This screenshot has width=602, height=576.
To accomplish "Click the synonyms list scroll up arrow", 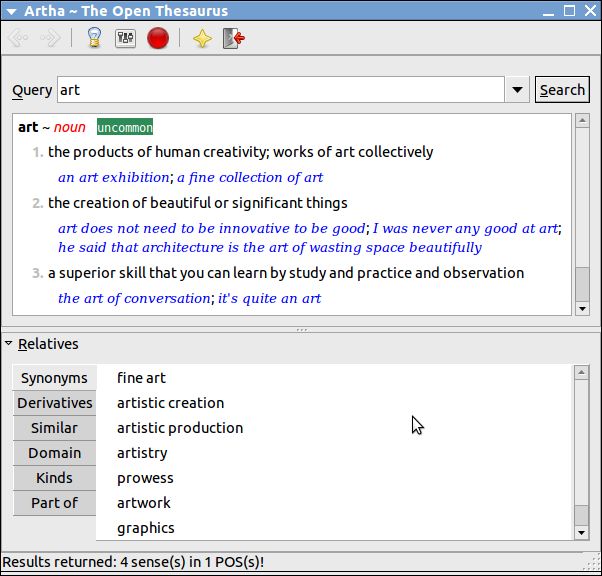I will pos(582,372).
